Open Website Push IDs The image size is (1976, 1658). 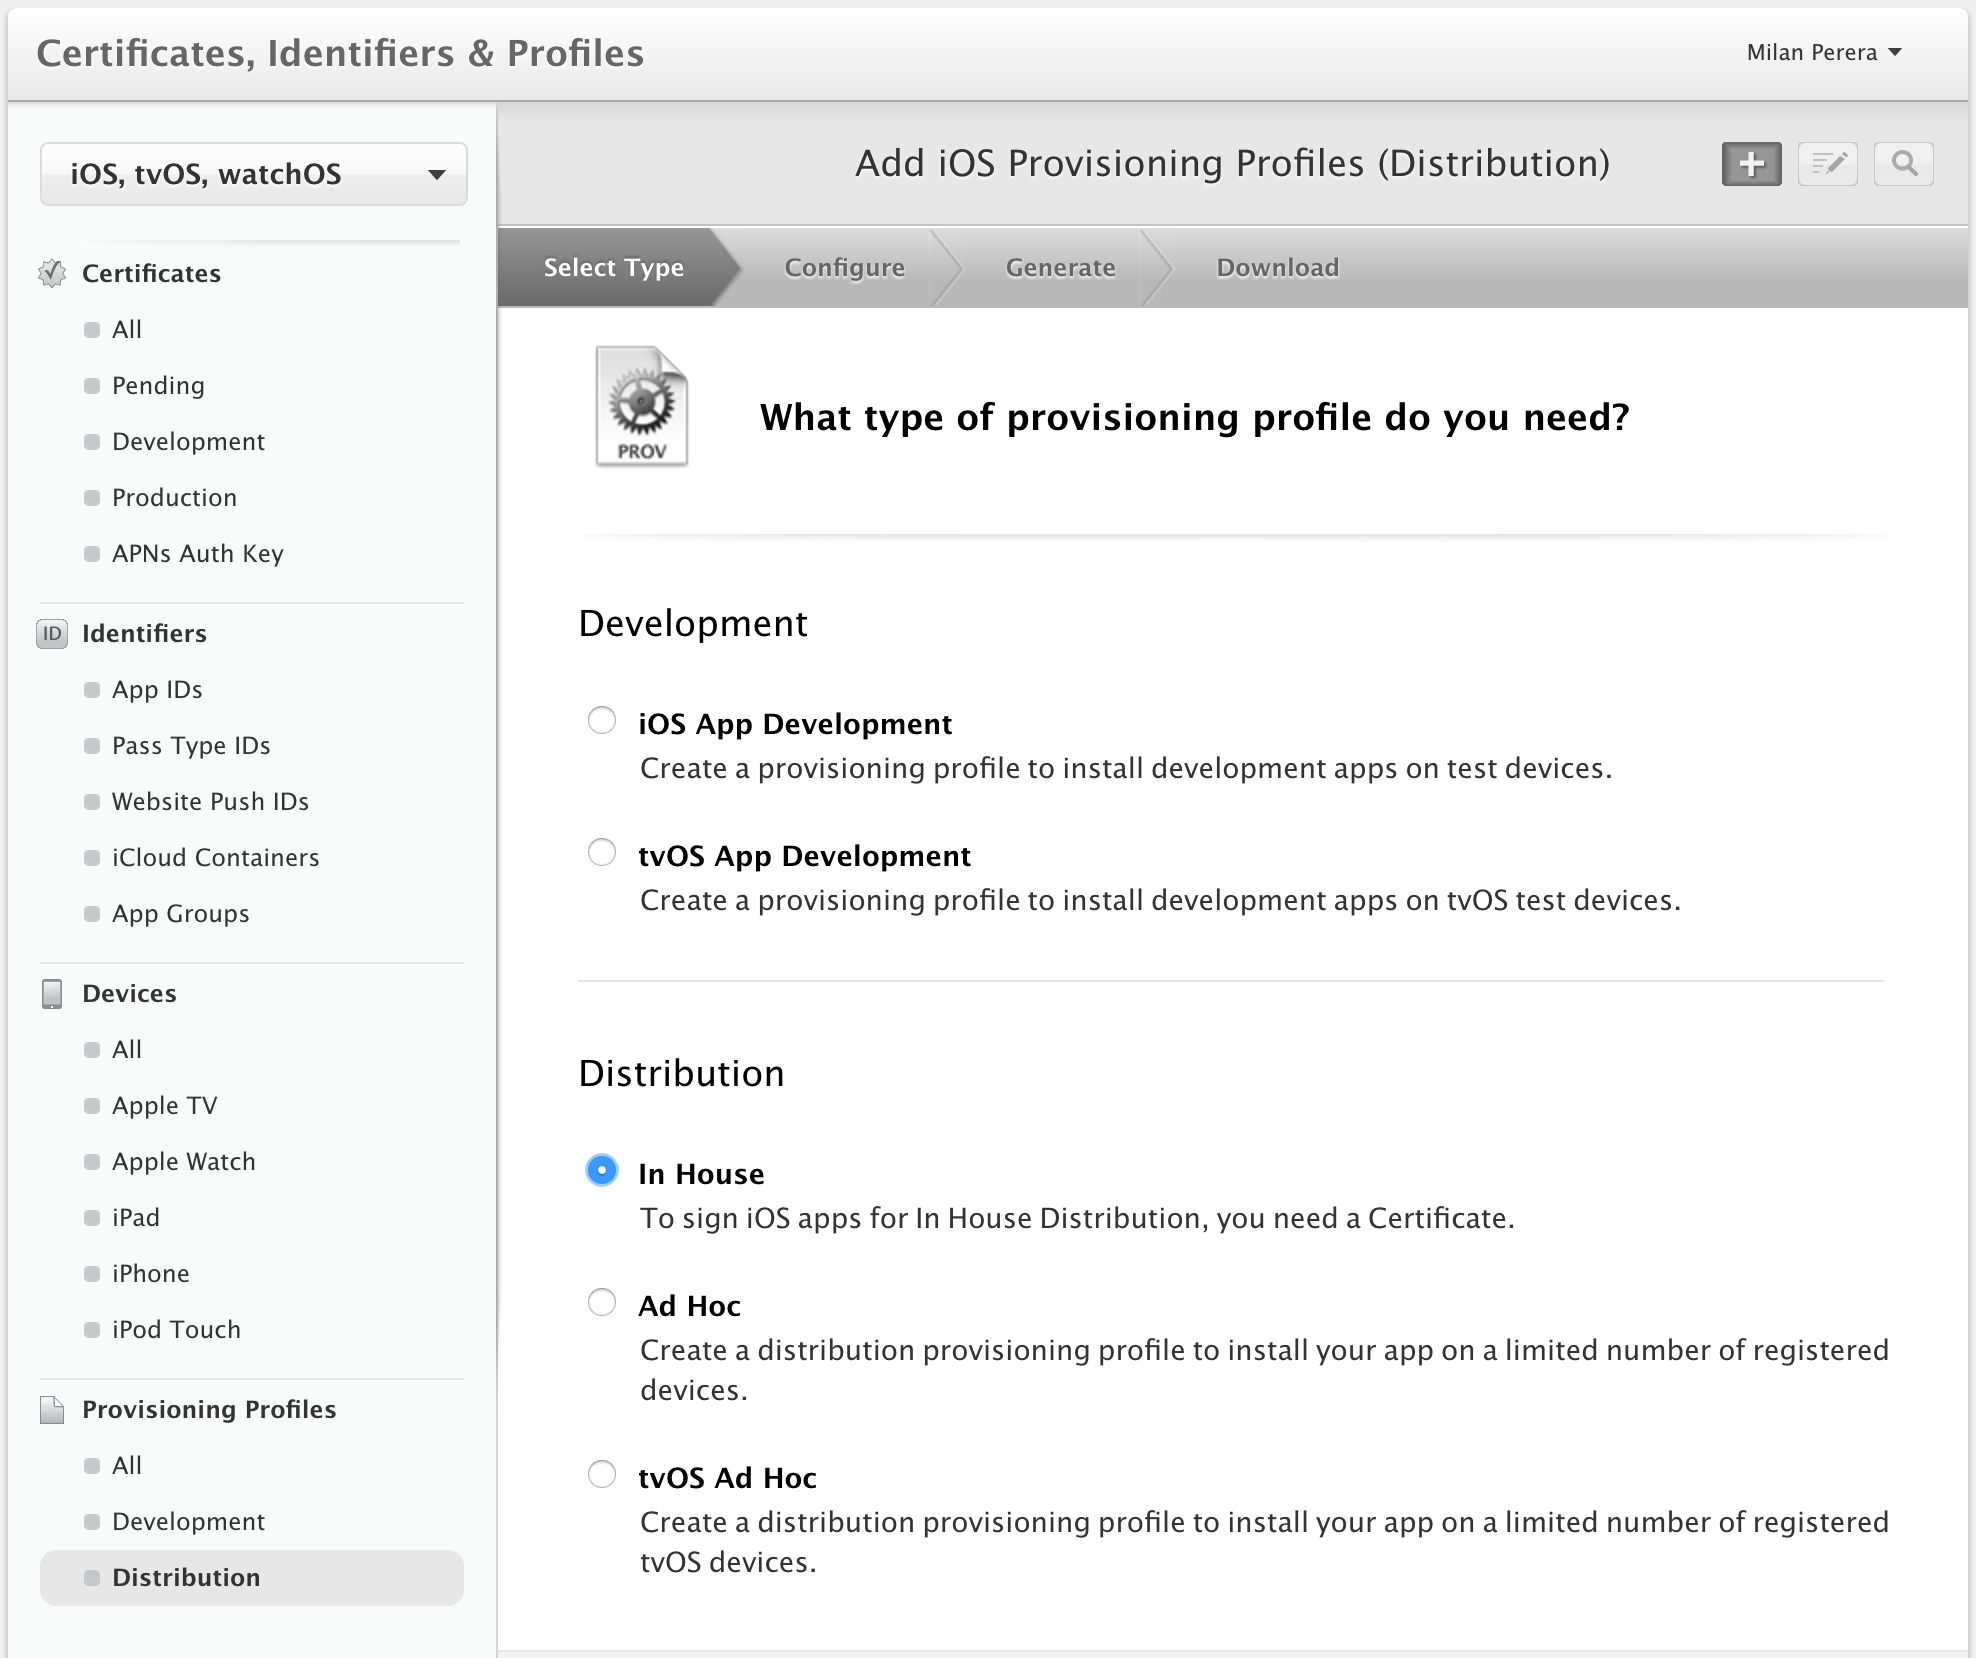[210, 801]
